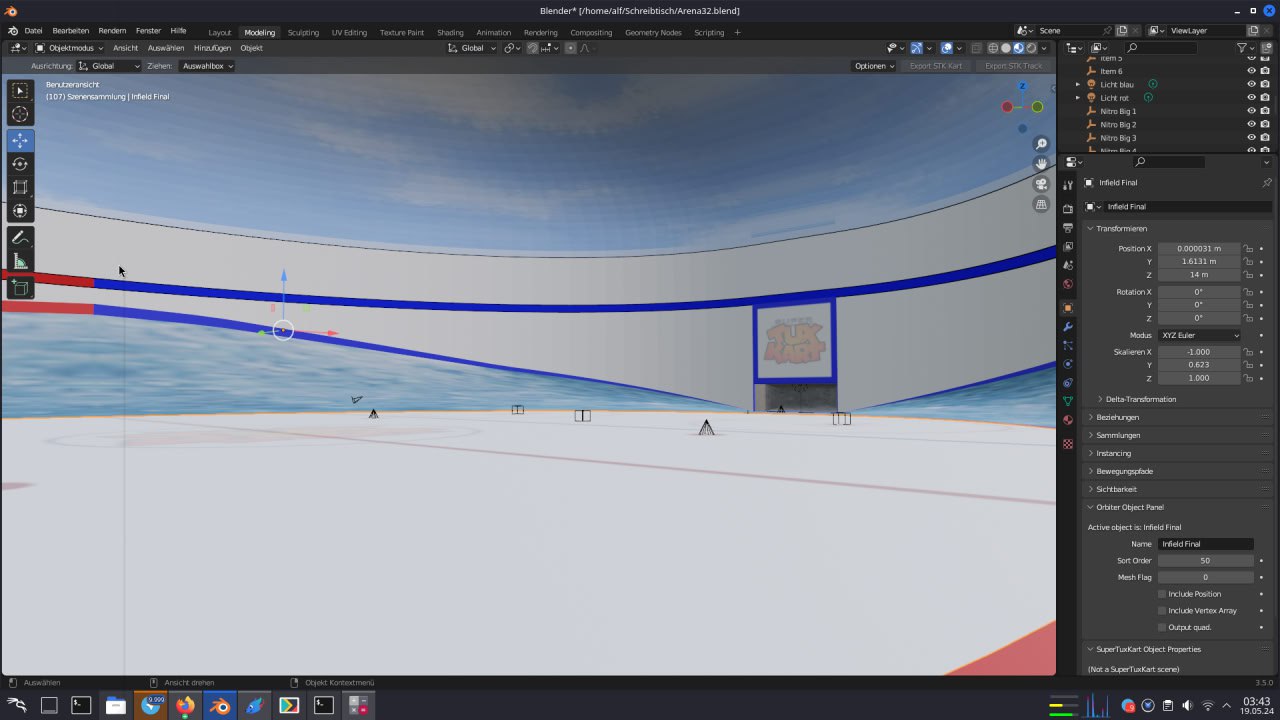Hide Nitro Big 1 in the viewport

tap(1251, 111)
